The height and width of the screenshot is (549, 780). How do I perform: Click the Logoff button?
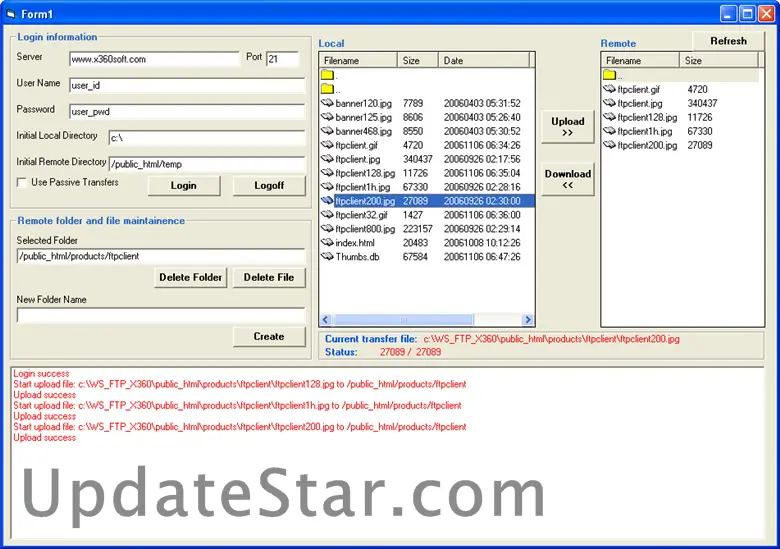coord(269,185)
